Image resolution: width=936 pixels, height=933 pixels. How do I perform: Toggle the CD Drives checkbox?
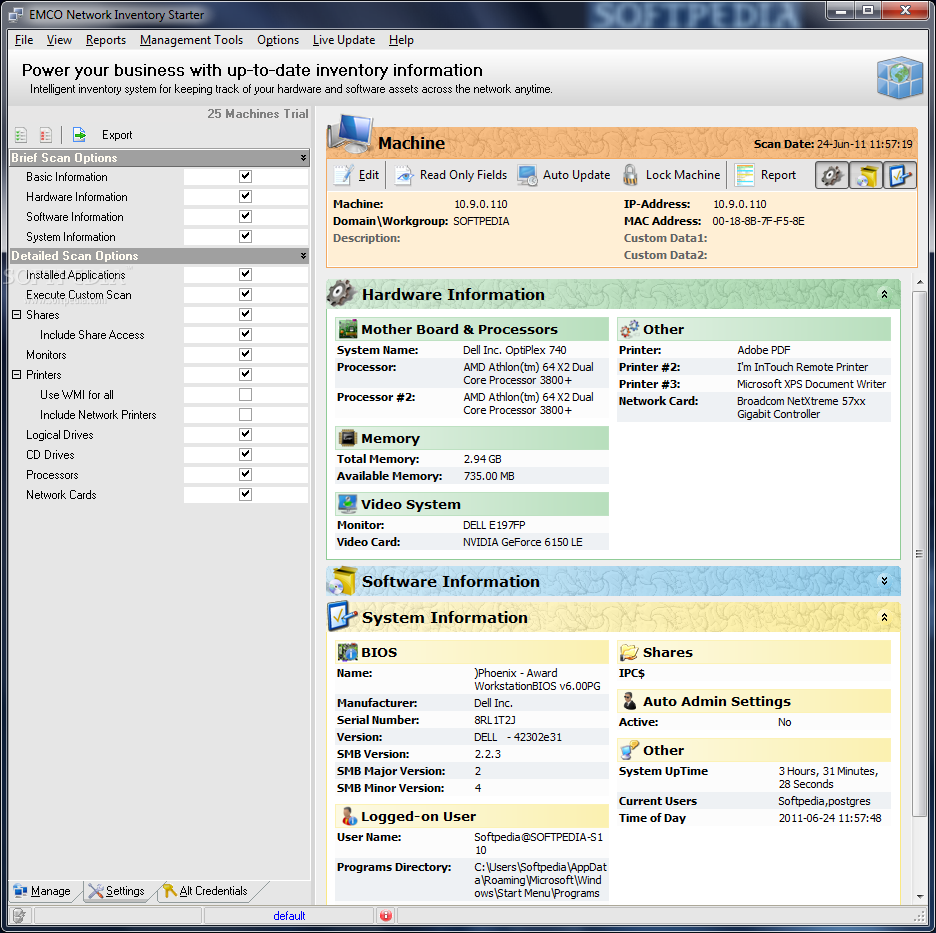coord(245,454)
